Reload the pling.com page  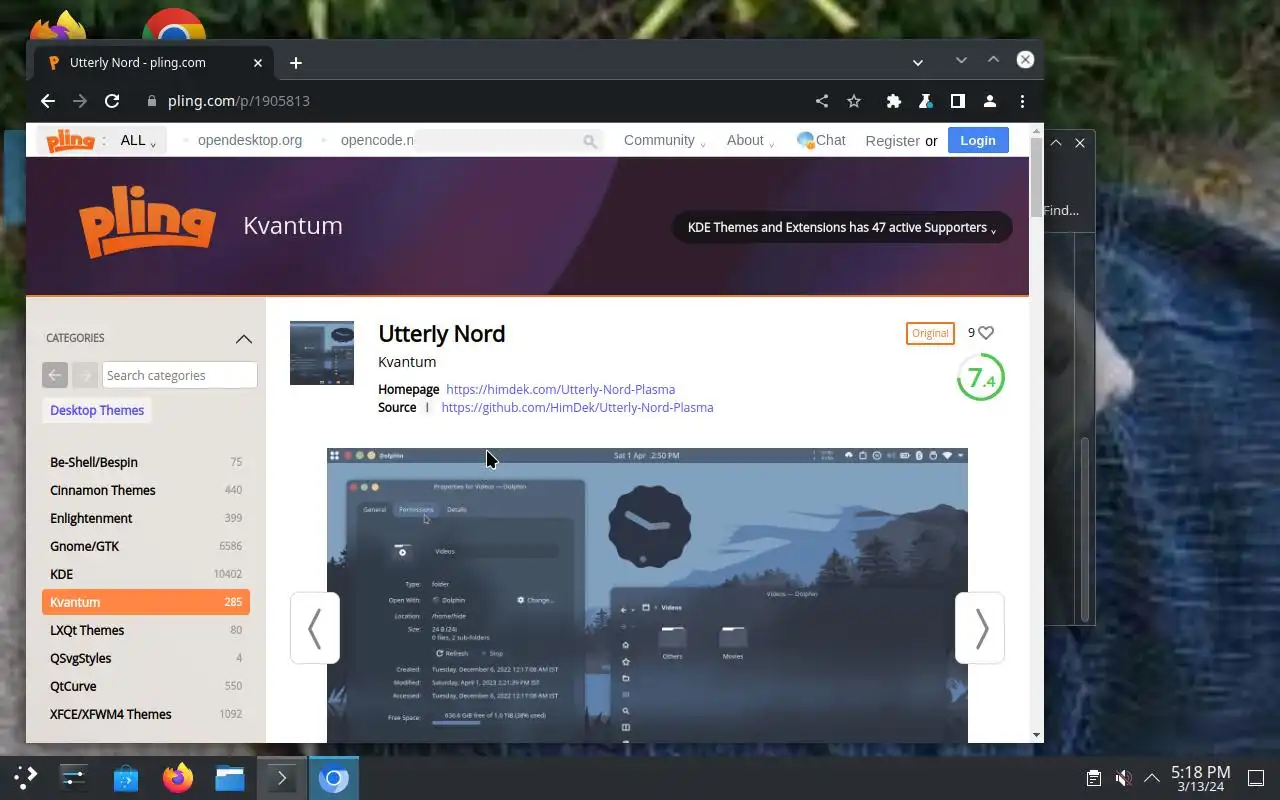coord(112,101)
